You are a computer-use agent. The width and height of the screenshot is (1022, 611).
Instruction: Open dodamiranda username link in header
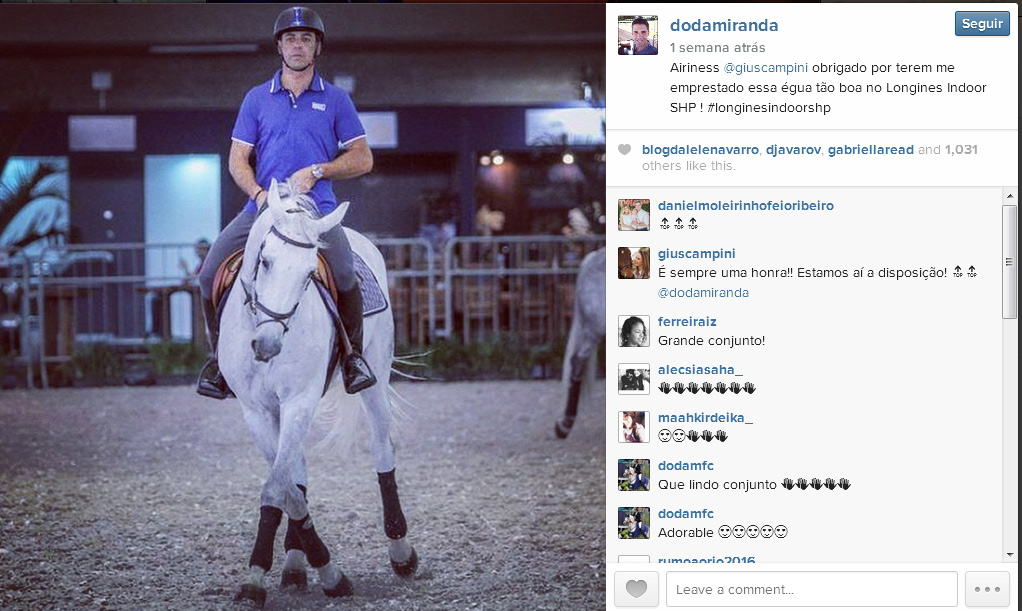pyautogui.click(x=723, y=25)
